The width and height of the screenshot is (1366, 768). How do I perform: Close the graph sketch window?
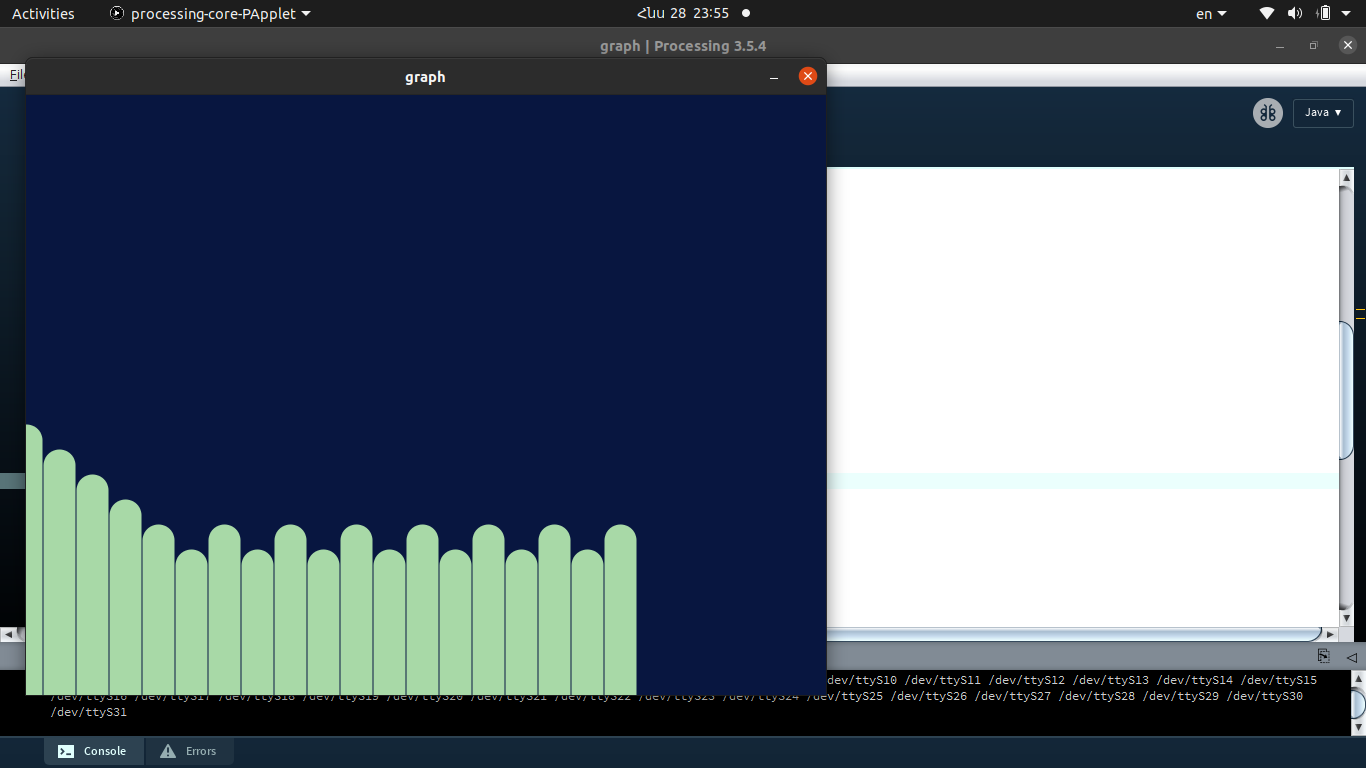[808, 76]
